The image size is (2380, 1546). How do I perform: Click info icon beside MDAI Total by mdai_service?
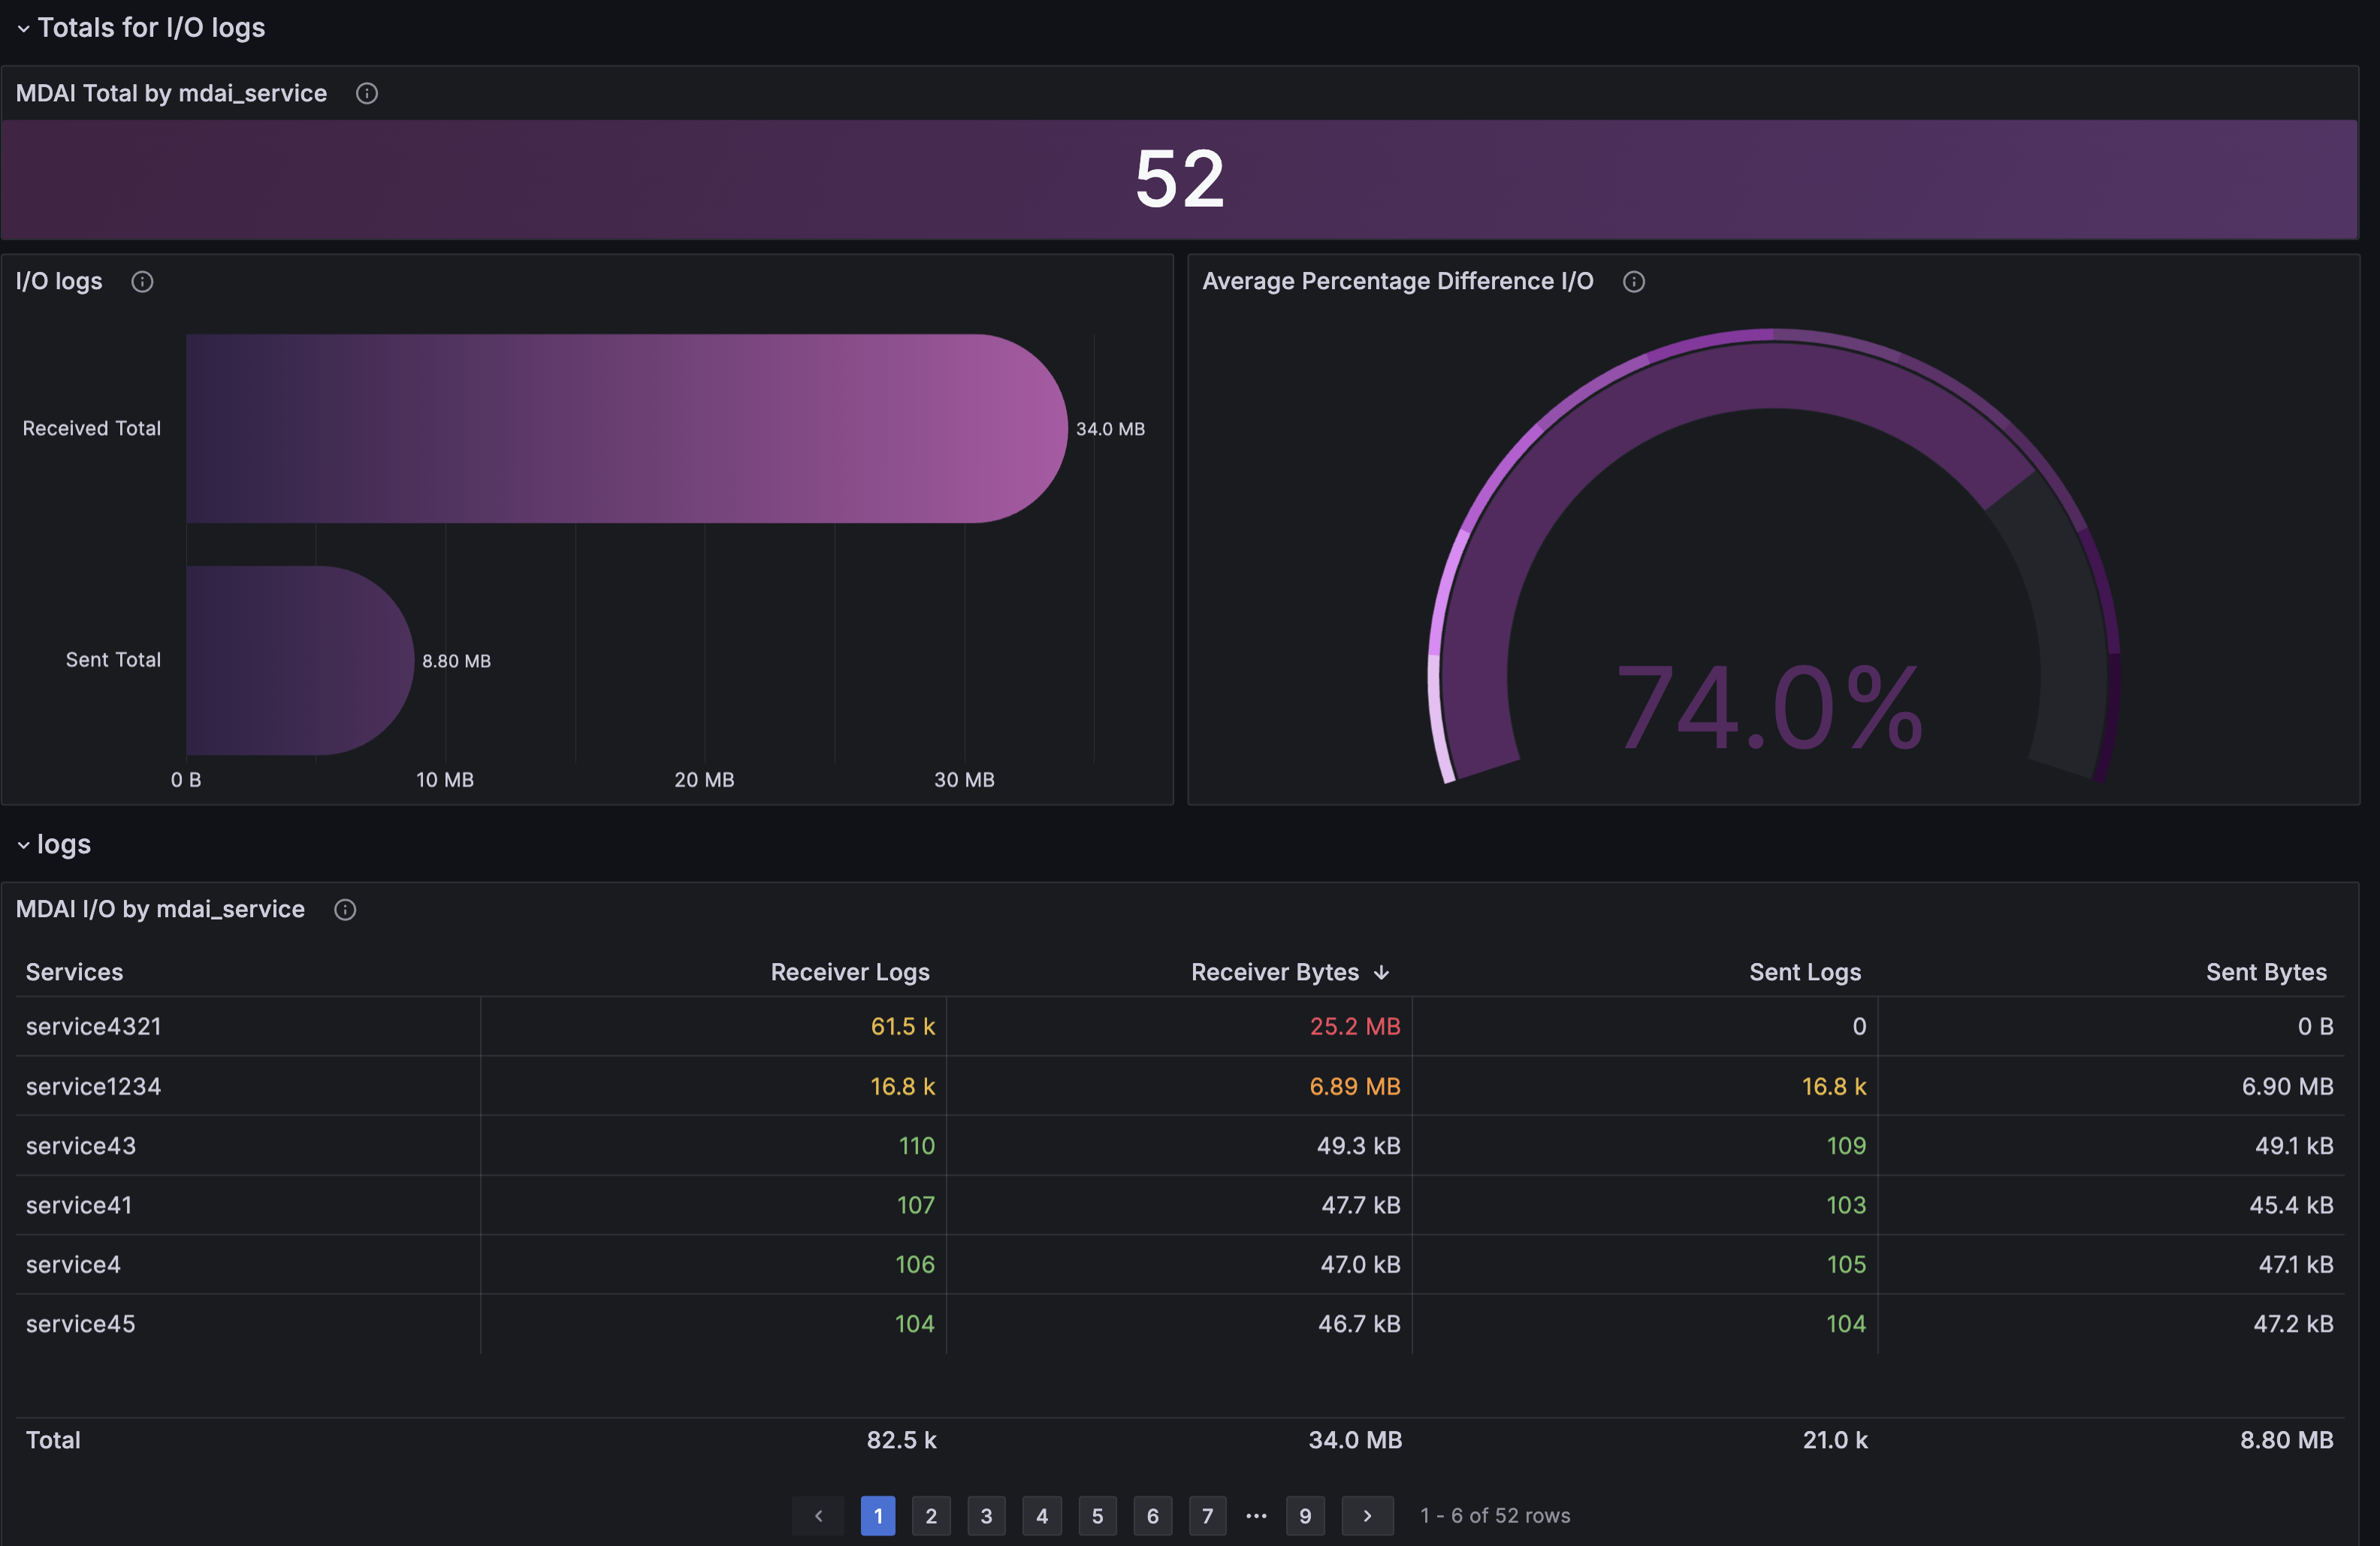[367, 93]
